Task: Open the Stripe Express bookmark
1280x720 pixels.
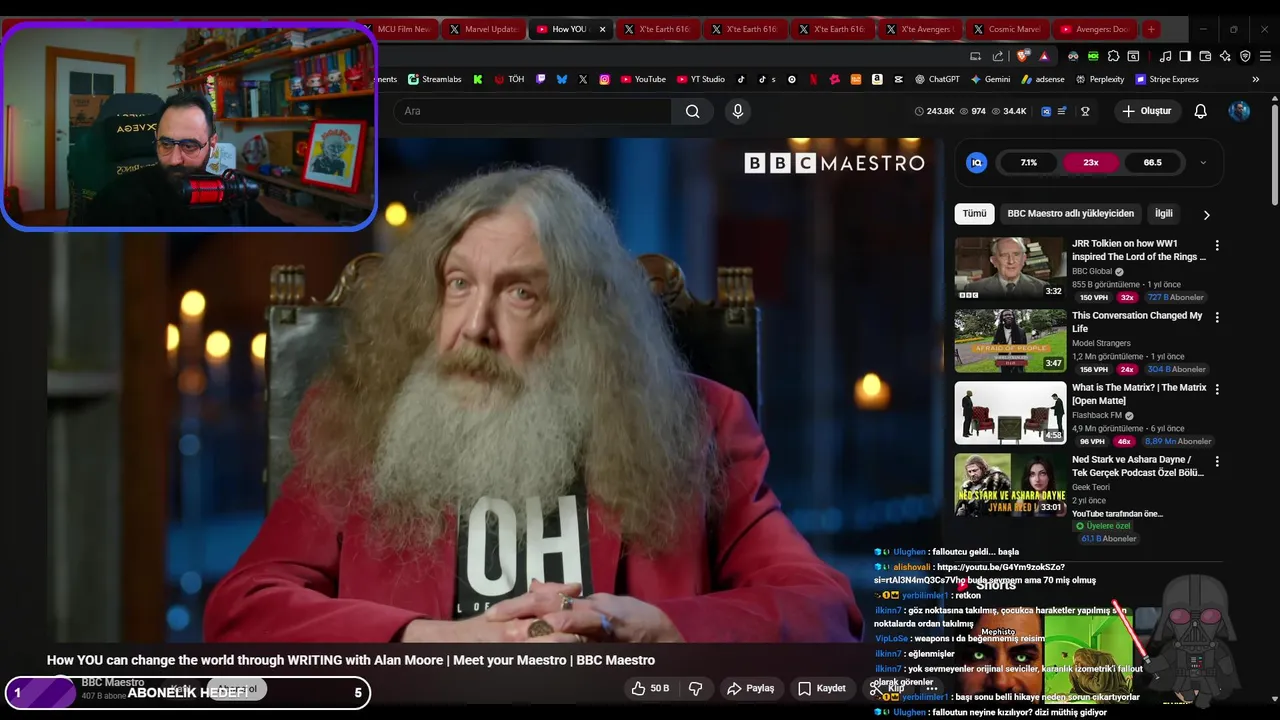Action: (x=1166, y=79)
